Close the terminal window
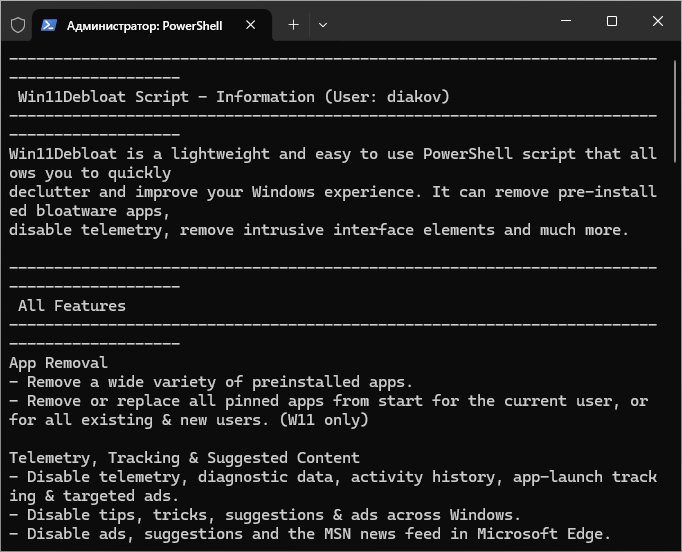 (x=658, y=20)
